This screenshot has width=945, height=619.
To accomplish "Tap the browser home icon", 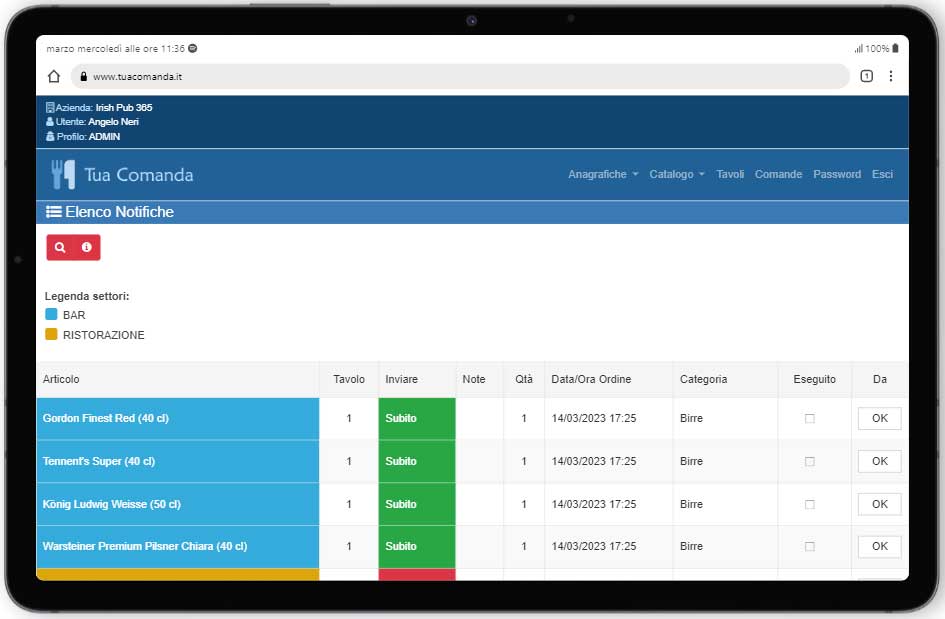I will pyautogui.click(x=54, y=77).
